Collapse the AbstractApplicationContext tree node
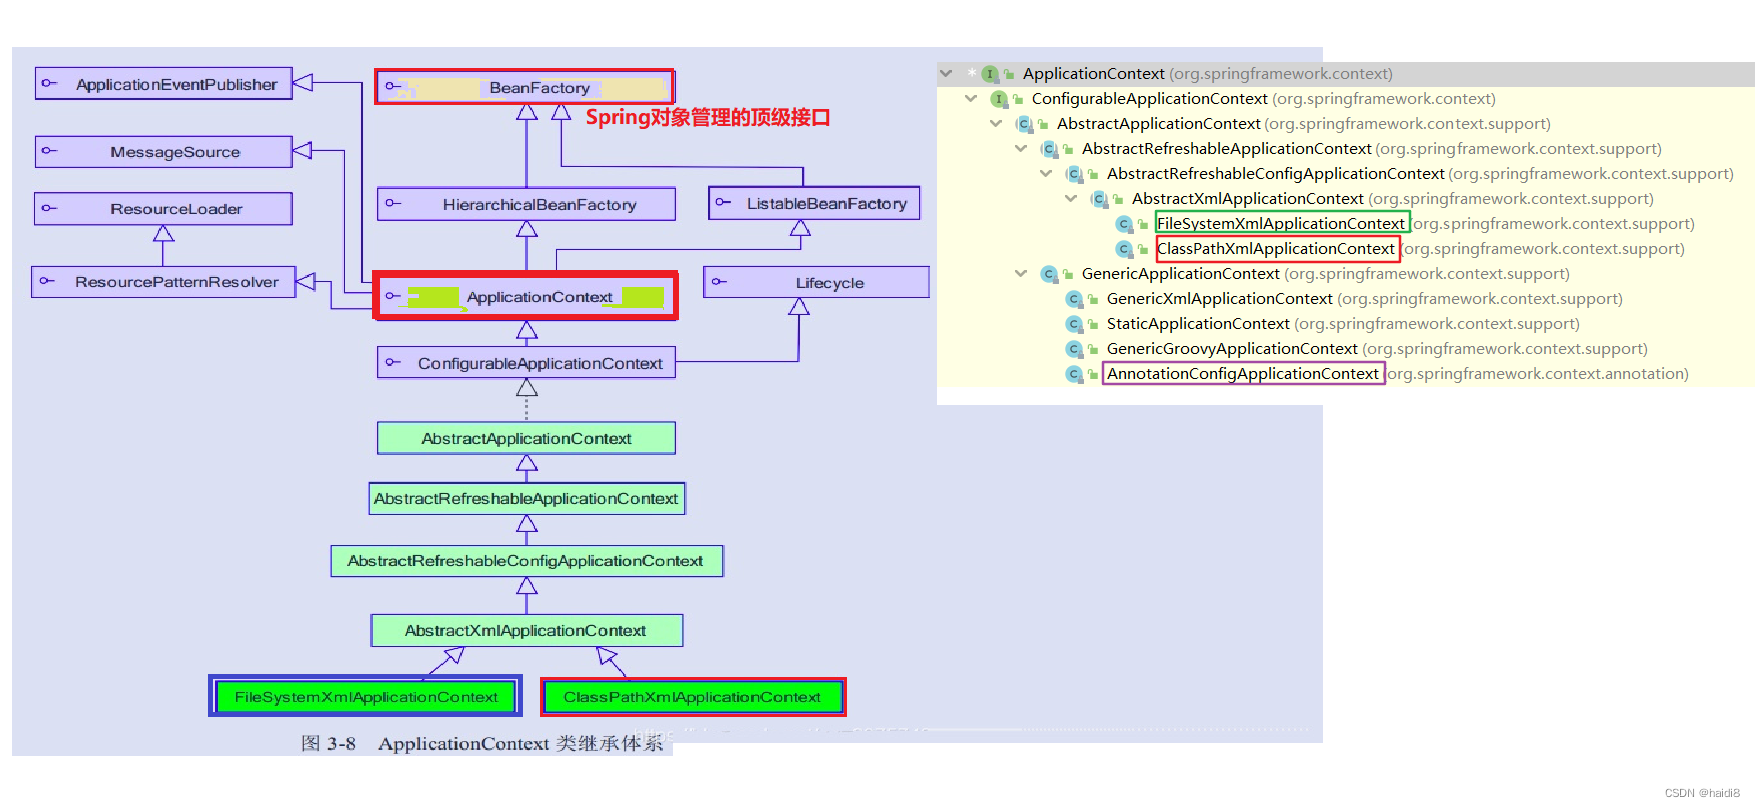Screen dimensions: 1755x807 pyautogui.click(x=996, y=124)
